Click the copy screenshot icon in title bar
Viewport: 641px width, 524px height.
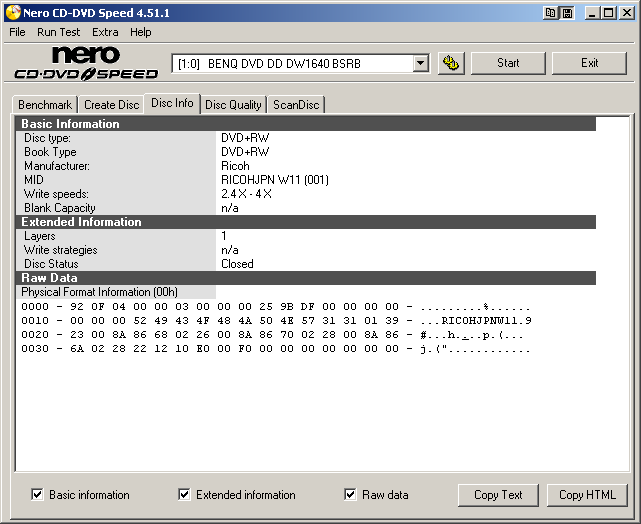coord(550,13)
